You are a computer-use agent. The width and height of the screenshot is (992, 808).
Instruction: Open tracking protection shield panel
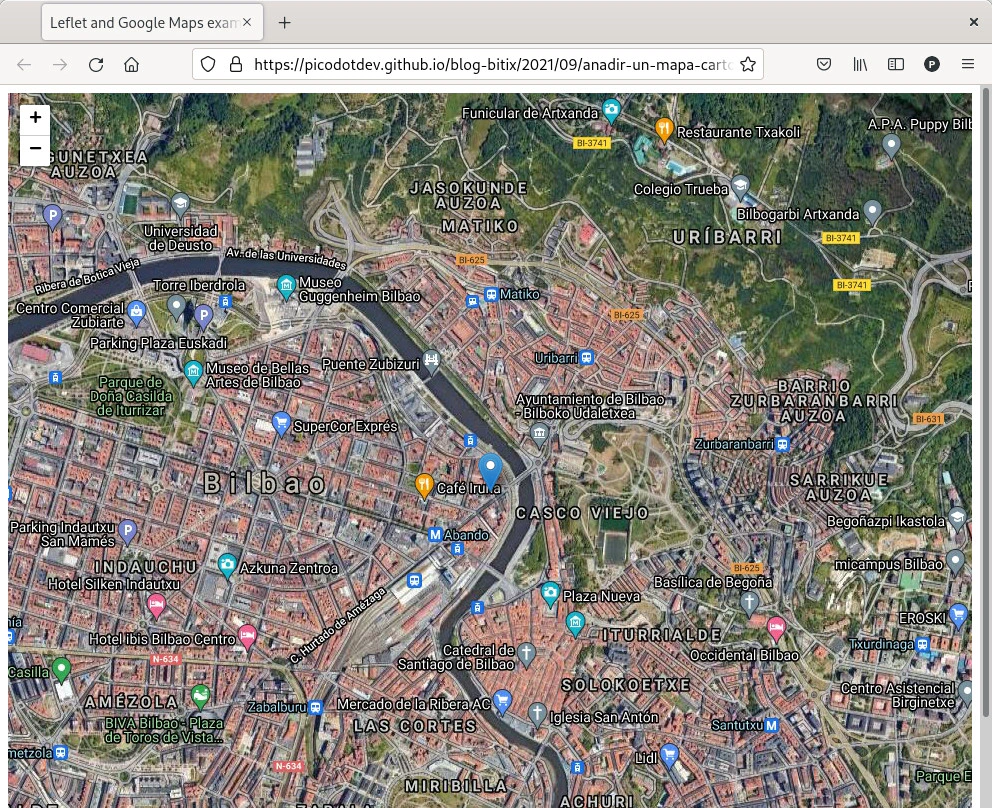208,65
